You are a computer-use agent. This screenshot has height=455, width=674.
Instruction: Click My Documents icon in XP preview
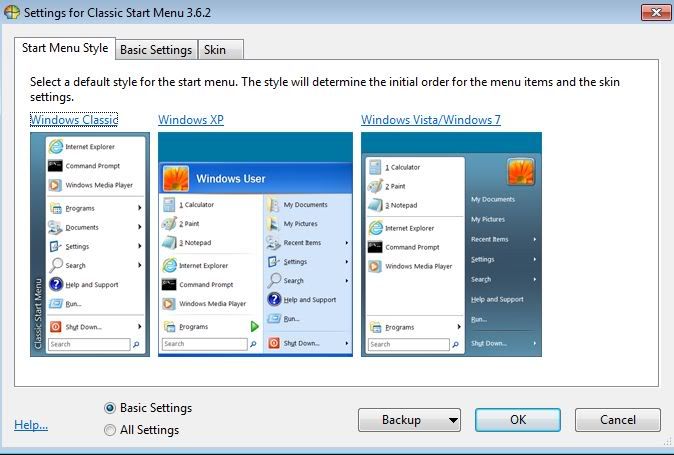pyautogui.click(x=273, y=205)
